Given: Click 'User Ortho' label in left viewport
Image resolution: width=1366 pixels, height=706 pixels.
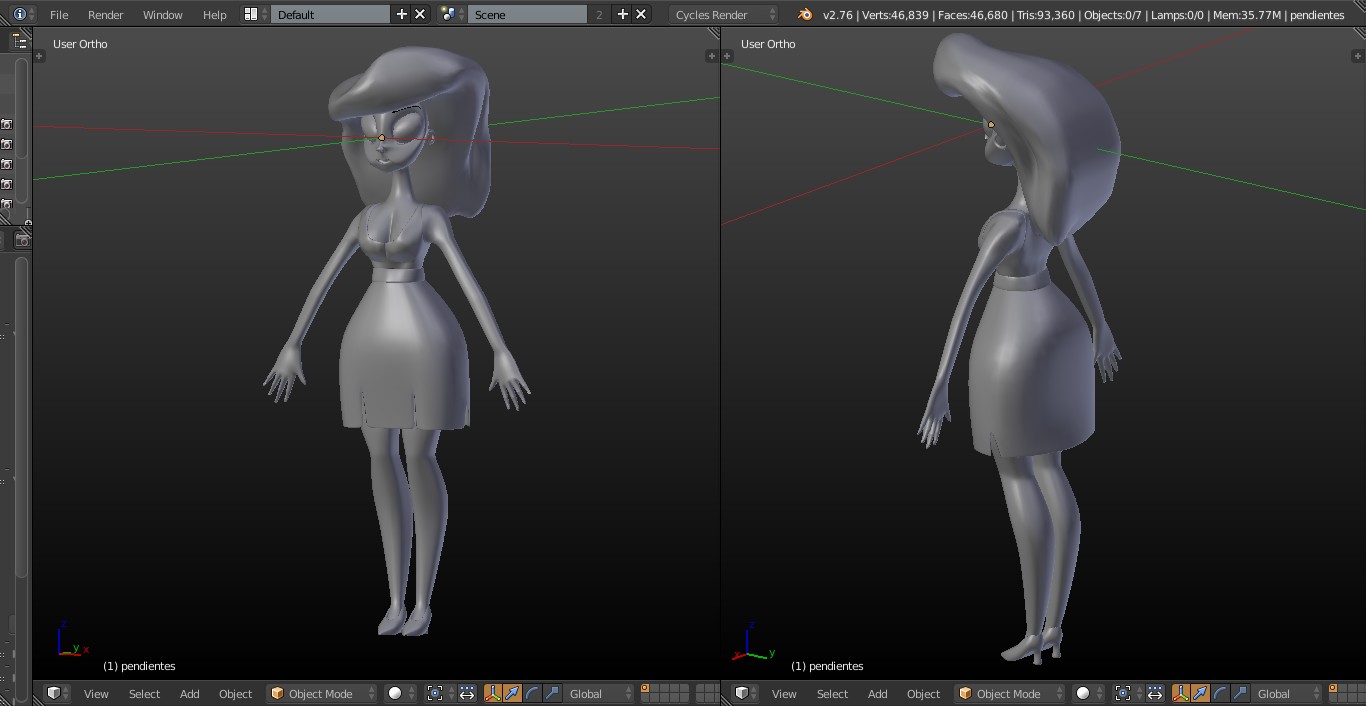Looking at the screenshot, I should pyautogui.click(x=80, y=44).
